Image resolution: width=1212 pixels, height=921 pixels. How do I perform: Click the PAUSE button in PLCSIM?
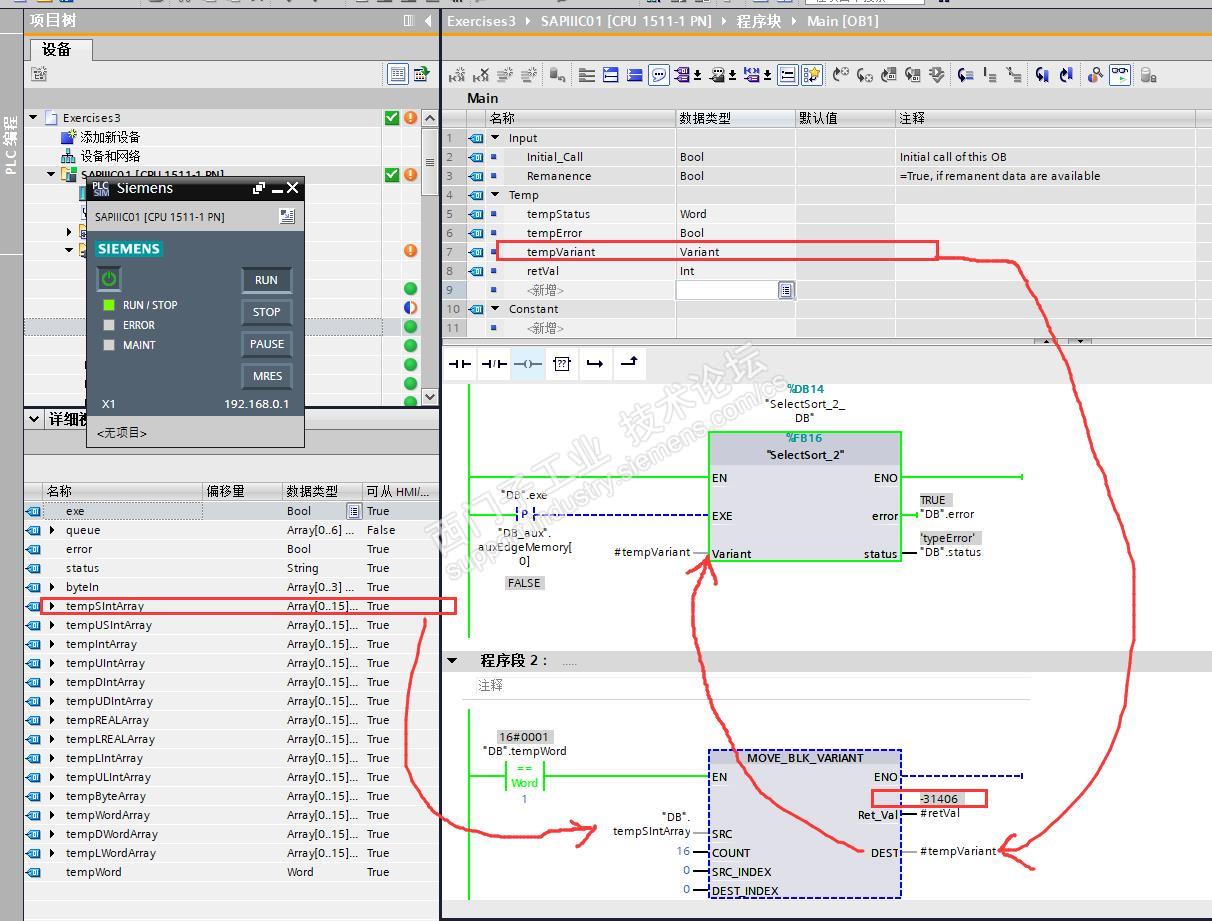click(x=266, y=344)
